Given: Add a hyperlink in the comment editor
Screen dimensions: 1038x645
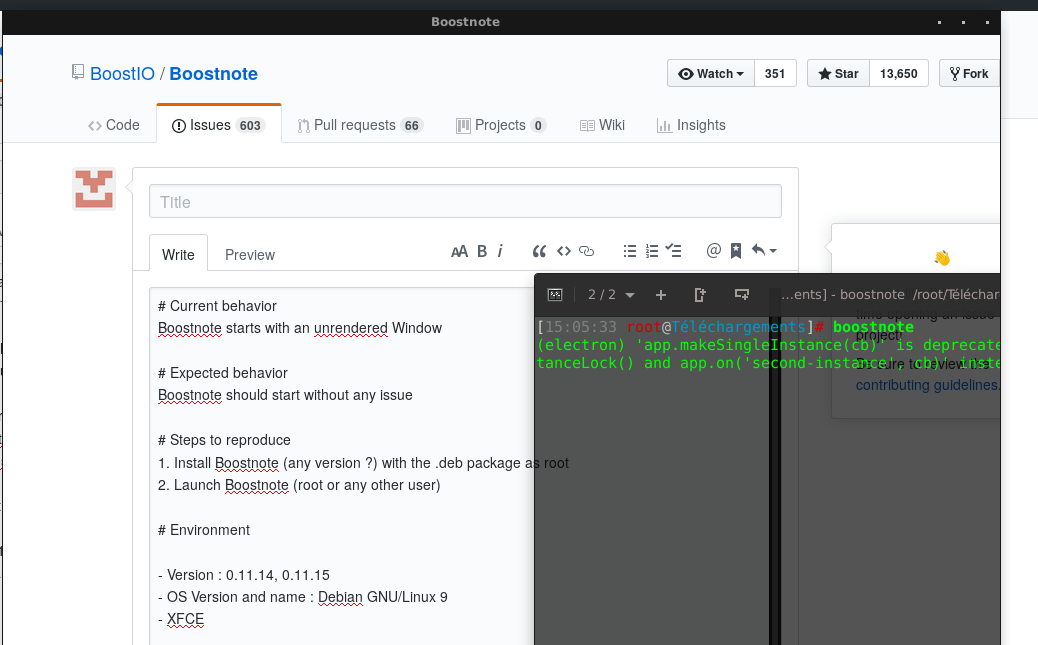Looking at the screenshot, I should pos(586,251).
